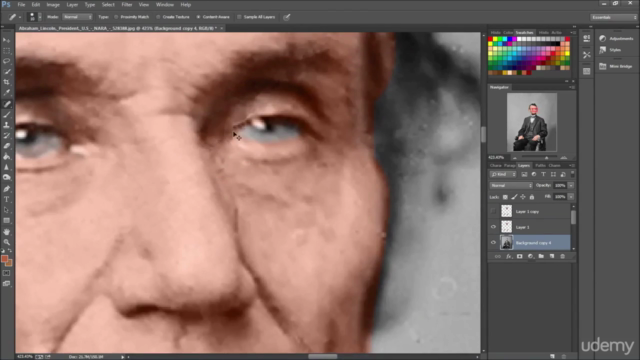
Task: Open the File menu
Action: click(21, 4)
